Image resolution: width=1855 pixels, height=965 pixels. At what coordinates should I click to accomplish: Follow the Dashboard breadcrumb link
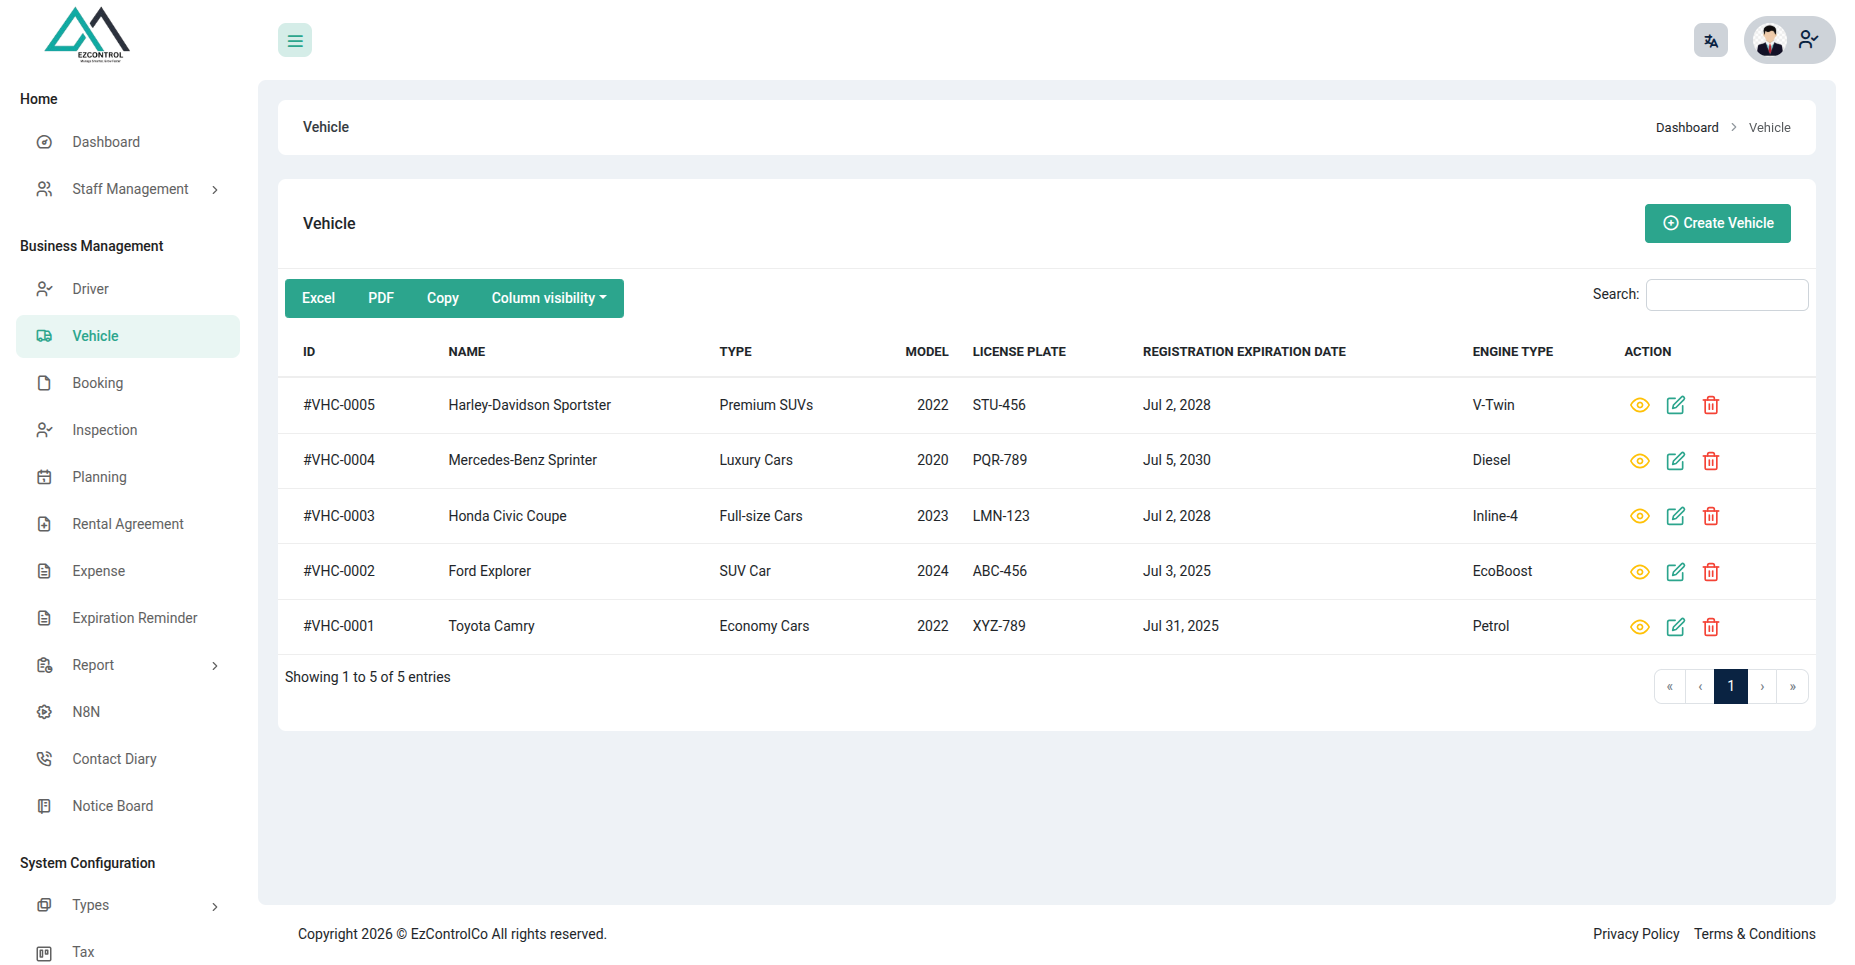pyautogui.click(x=1687, y=127)
